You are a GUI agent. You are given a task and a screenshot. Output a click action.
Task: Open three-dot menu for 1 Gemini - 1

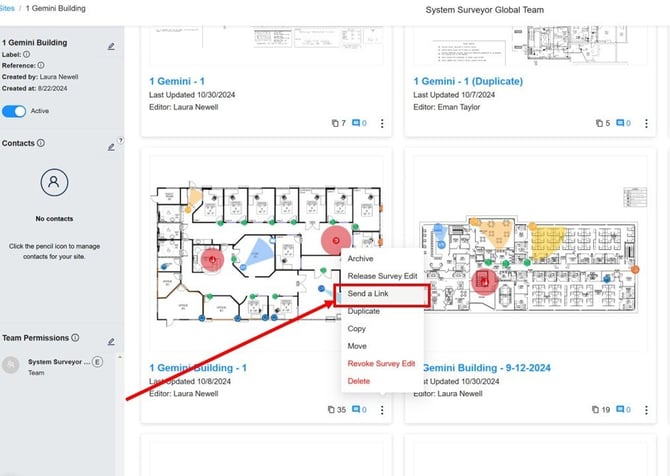click(x=382, y=123)
